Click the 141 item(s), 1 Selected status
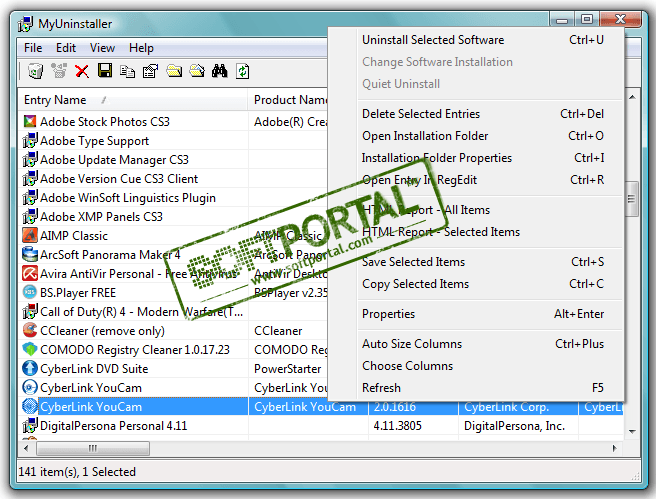 pyautogui.click(x=77, y=472)
